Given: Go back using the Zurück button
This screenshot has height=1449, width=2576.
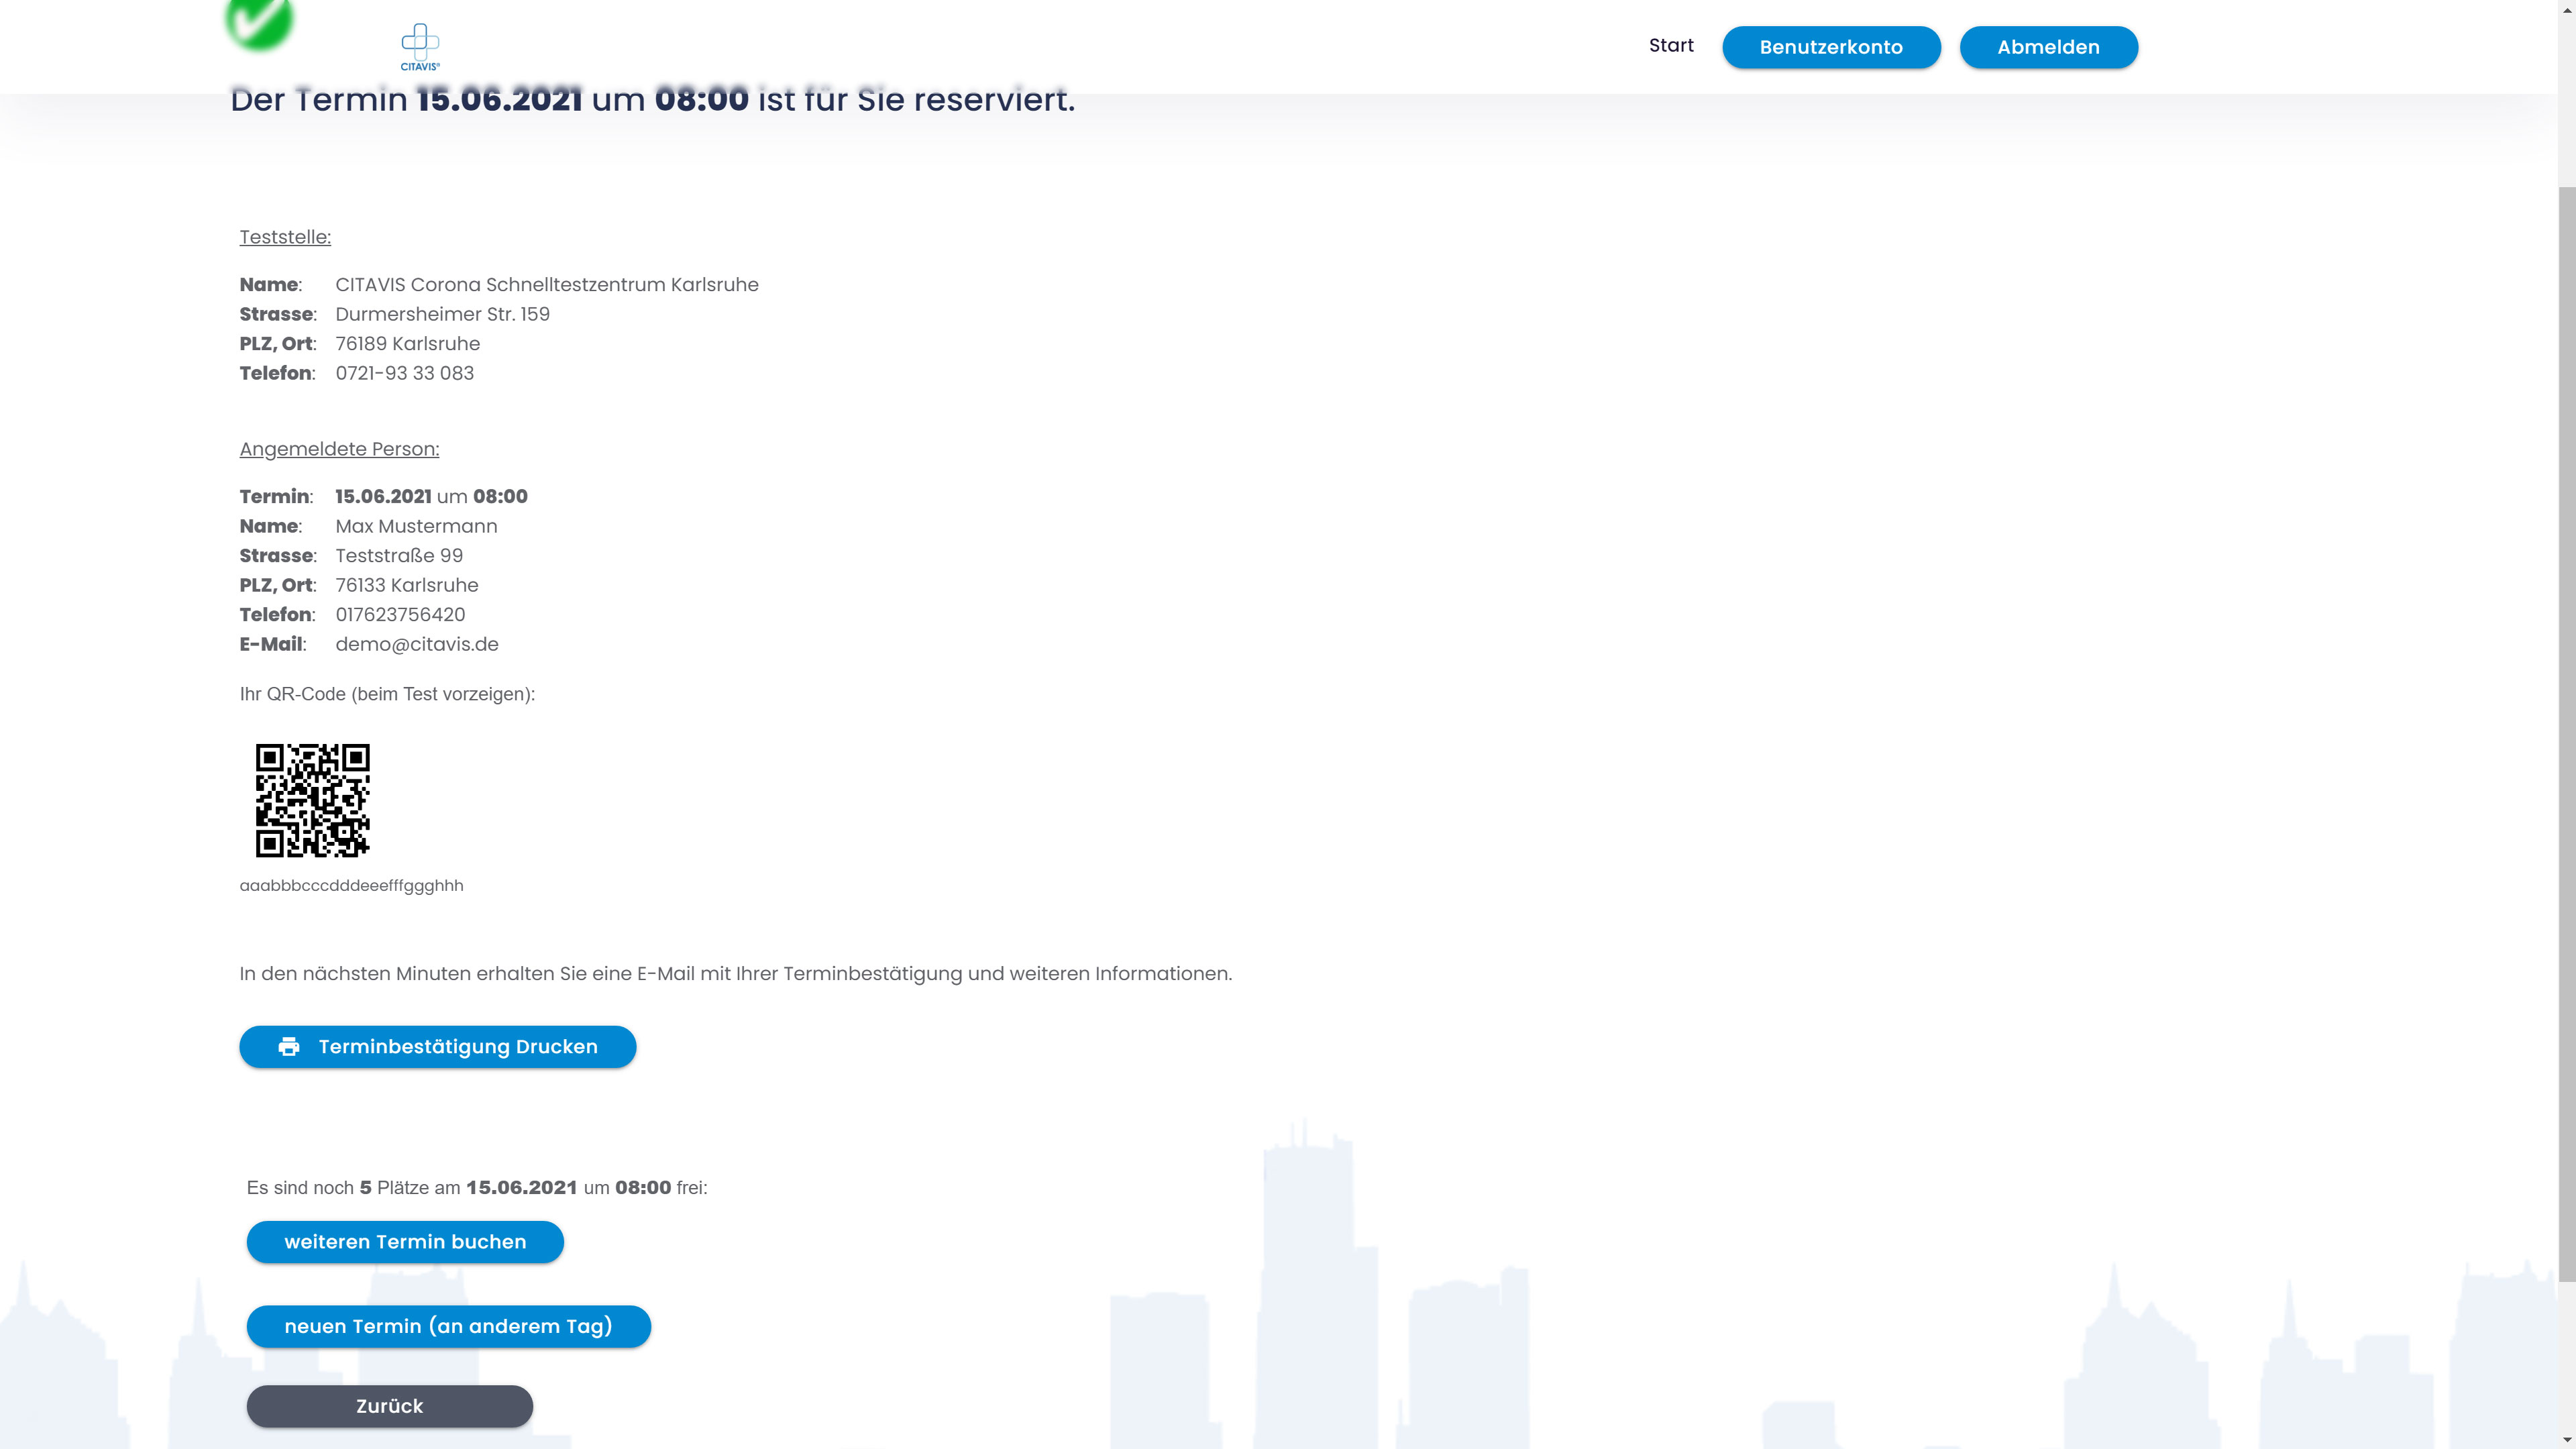Looking at the screenshot, I should click(389, 1406).
